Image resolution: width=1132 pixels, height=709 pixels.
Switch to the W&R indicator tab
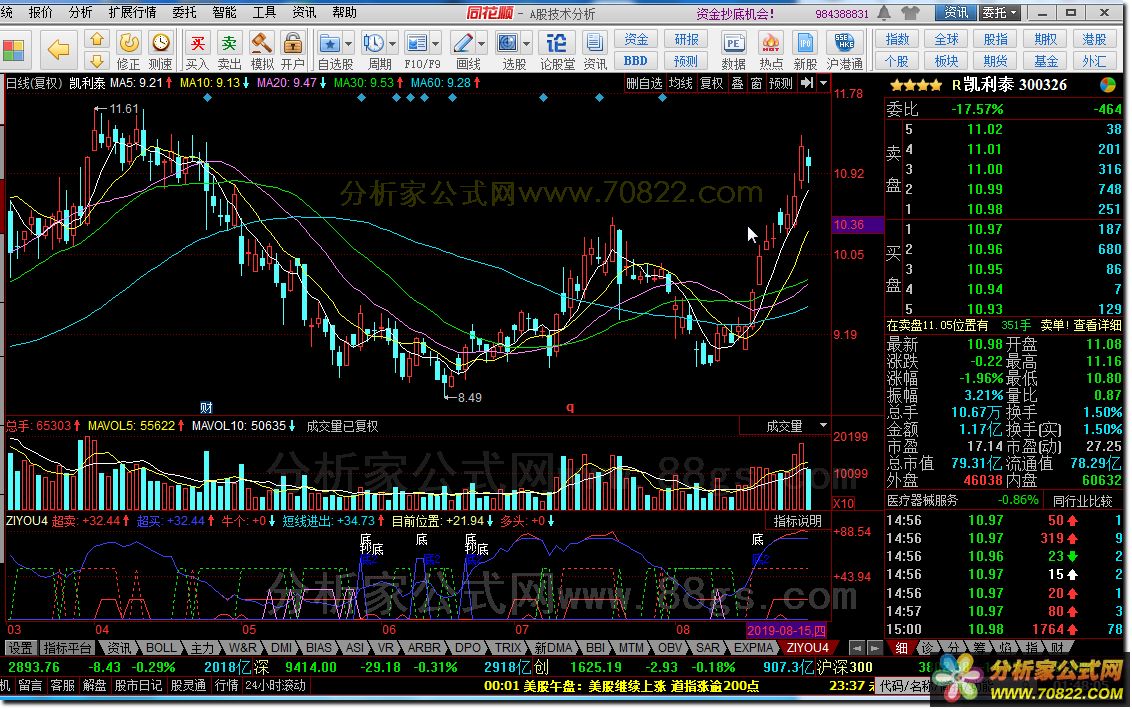242,648
